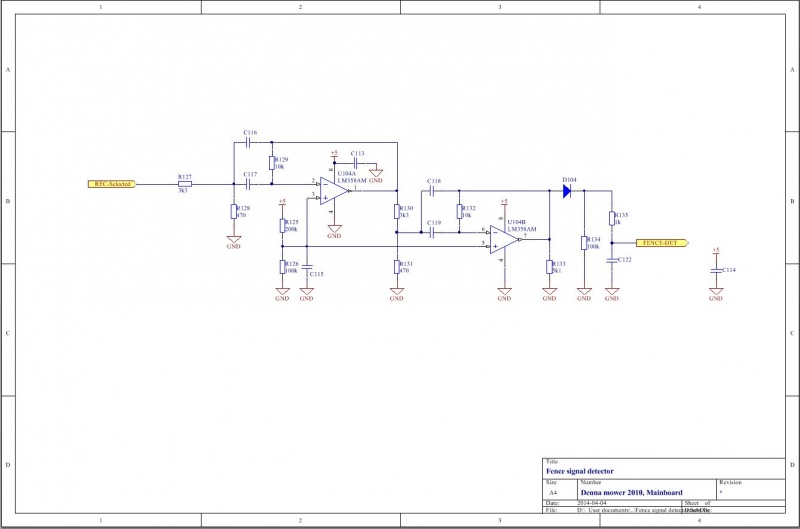
Task: Click capacitor C118
Action: [432, 190]
